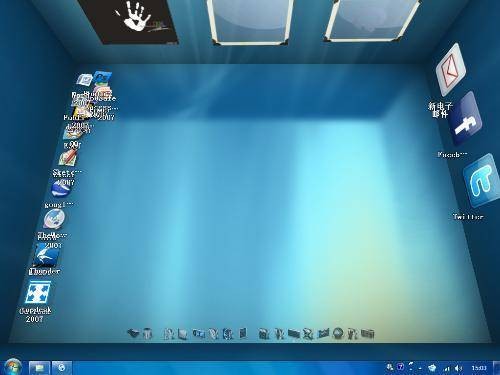This screenshot has width=500, height=375.
Task: Open the Facebook icon on right wall
Action: pyautogui.click(x=466, y=119)
